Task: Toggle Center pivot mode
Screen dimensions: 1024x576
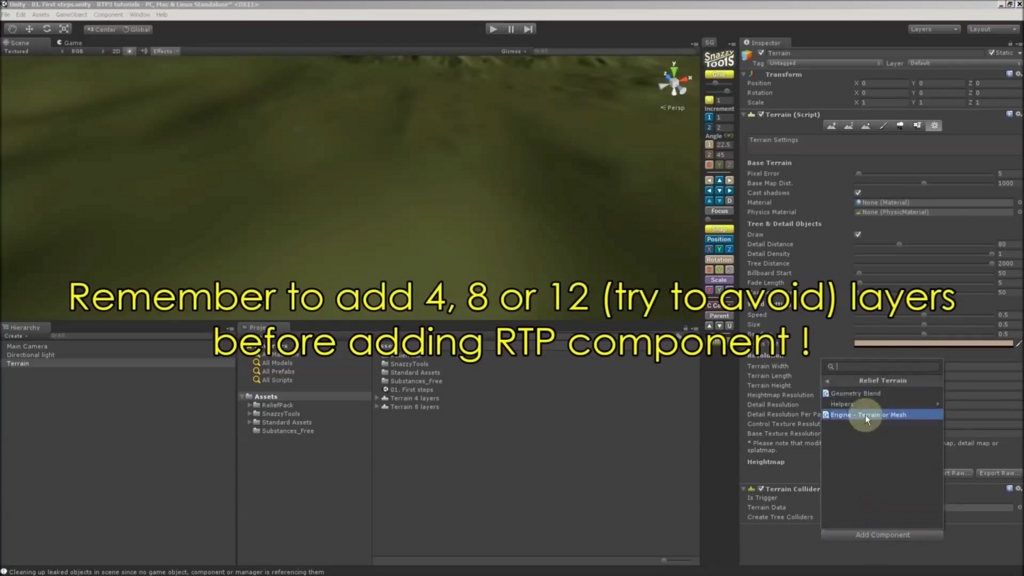Action: click(101, 29)
